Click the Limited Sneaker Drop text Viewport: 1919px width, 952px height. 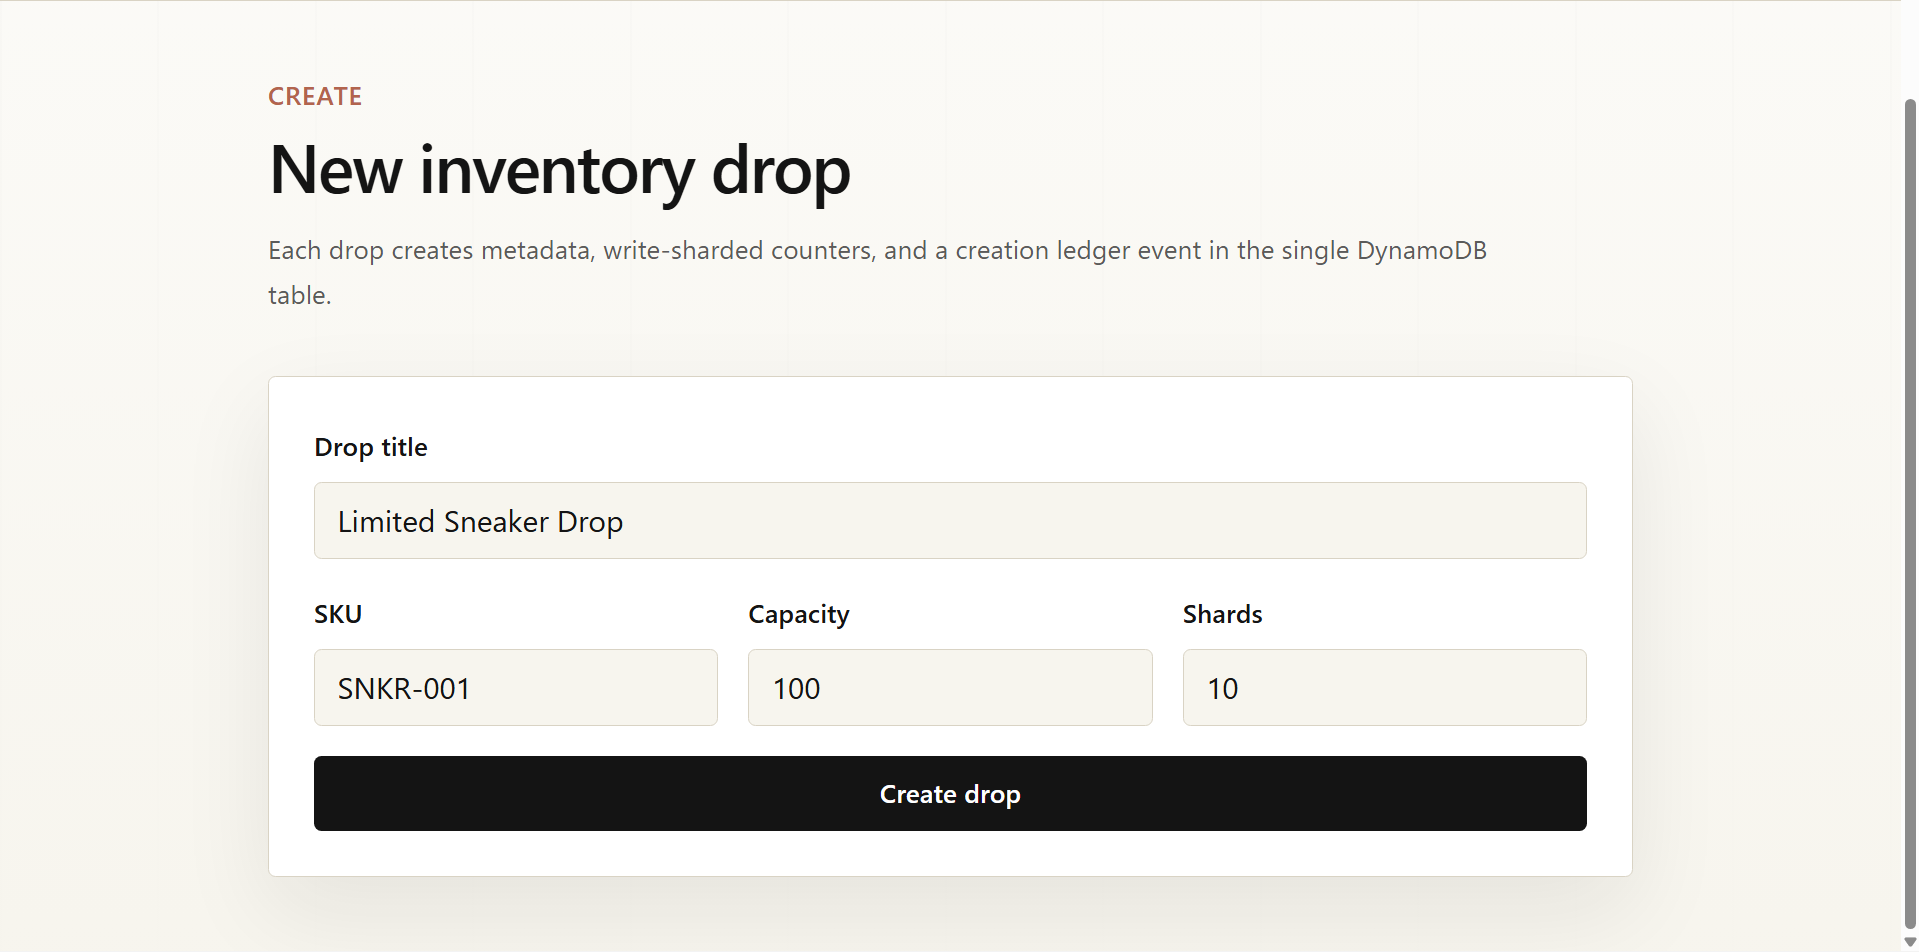(x=480, y=521)
